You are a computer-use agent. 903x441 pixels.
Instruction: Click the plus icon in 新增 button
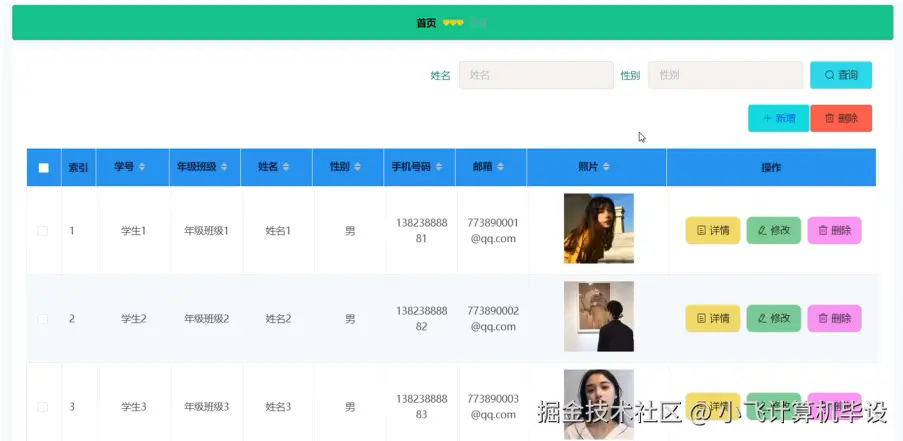click(x=767, y=118)
